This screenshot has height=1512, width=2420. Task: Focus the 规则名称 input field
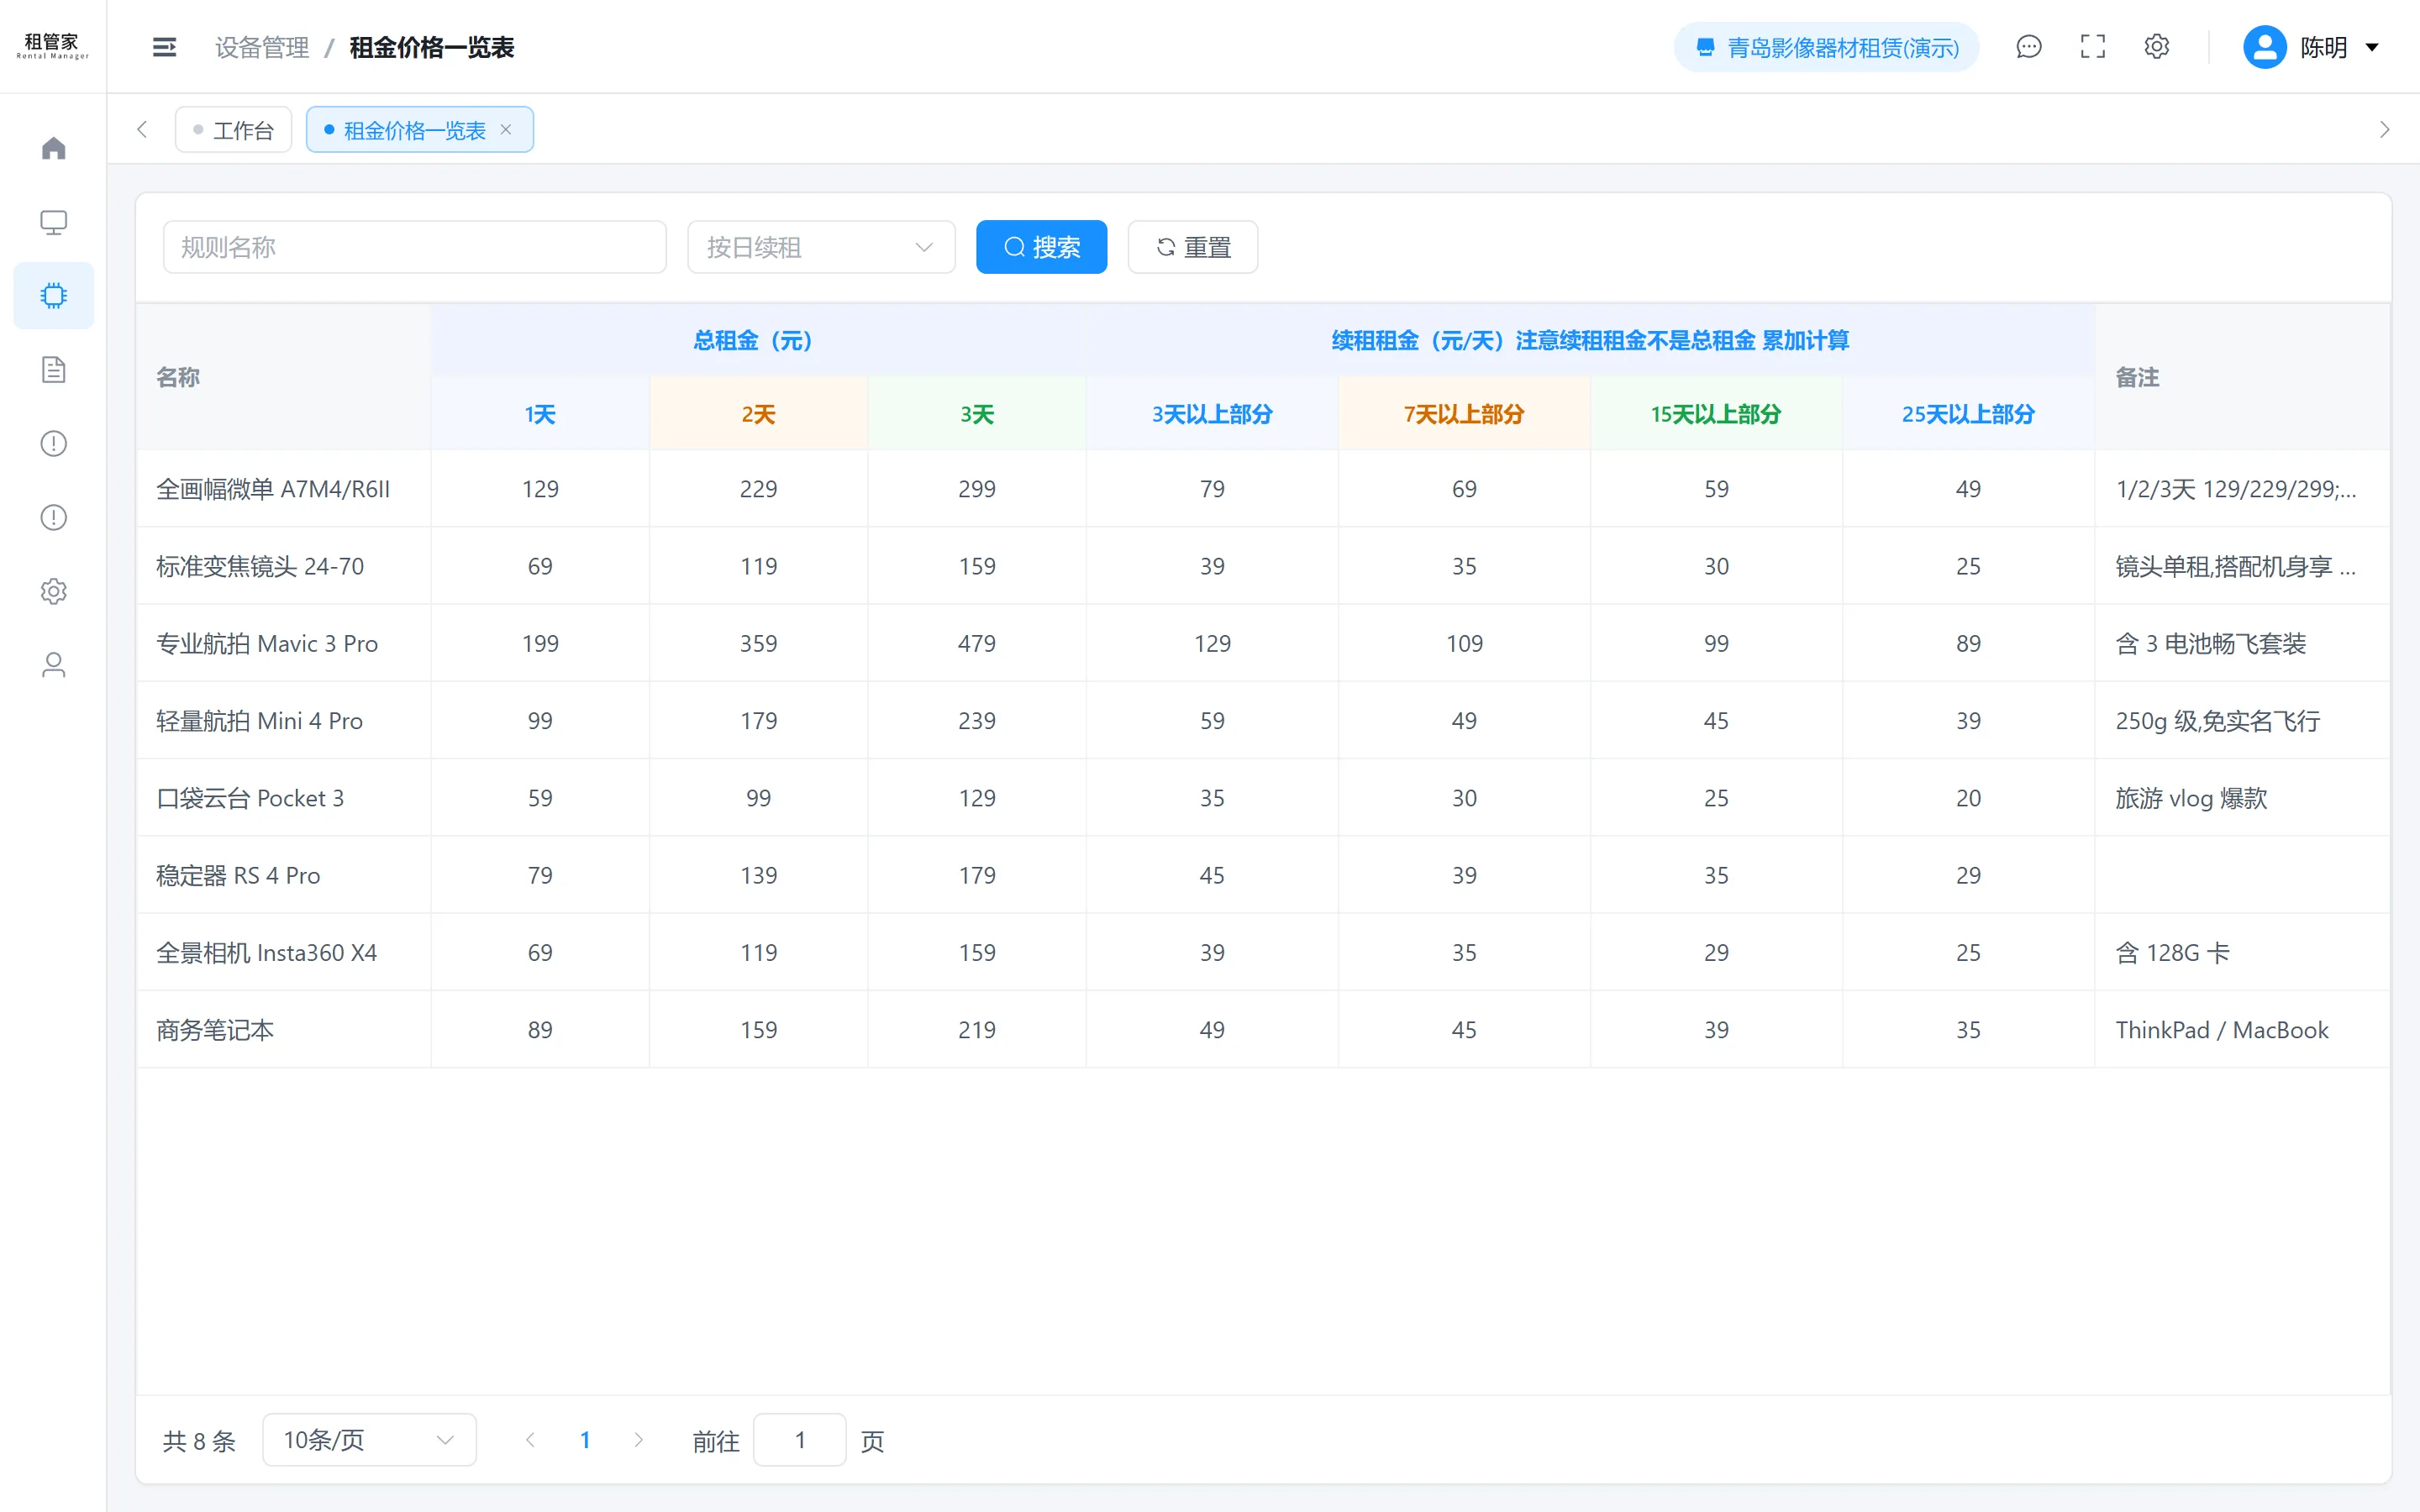414,247
